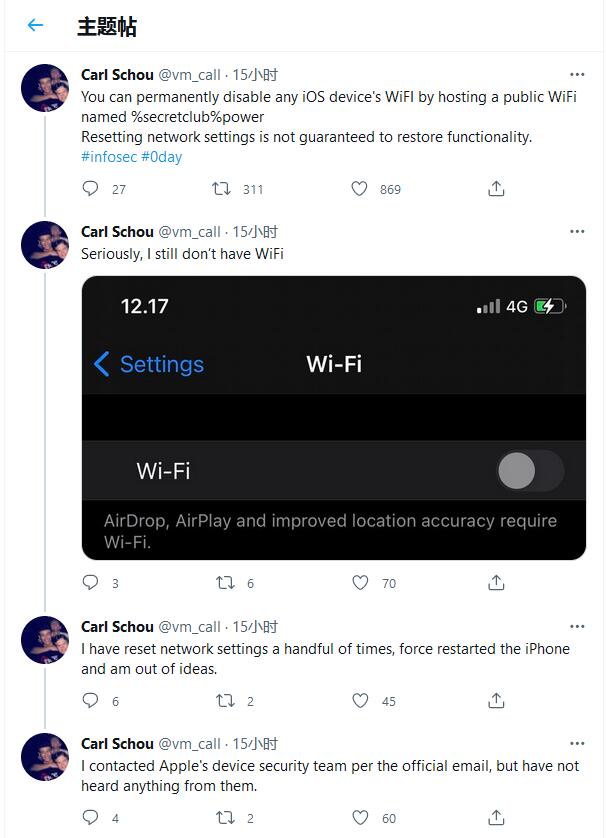Share the last tweet
This screenshot has width=607, height=838.
(x=495, y=818)
